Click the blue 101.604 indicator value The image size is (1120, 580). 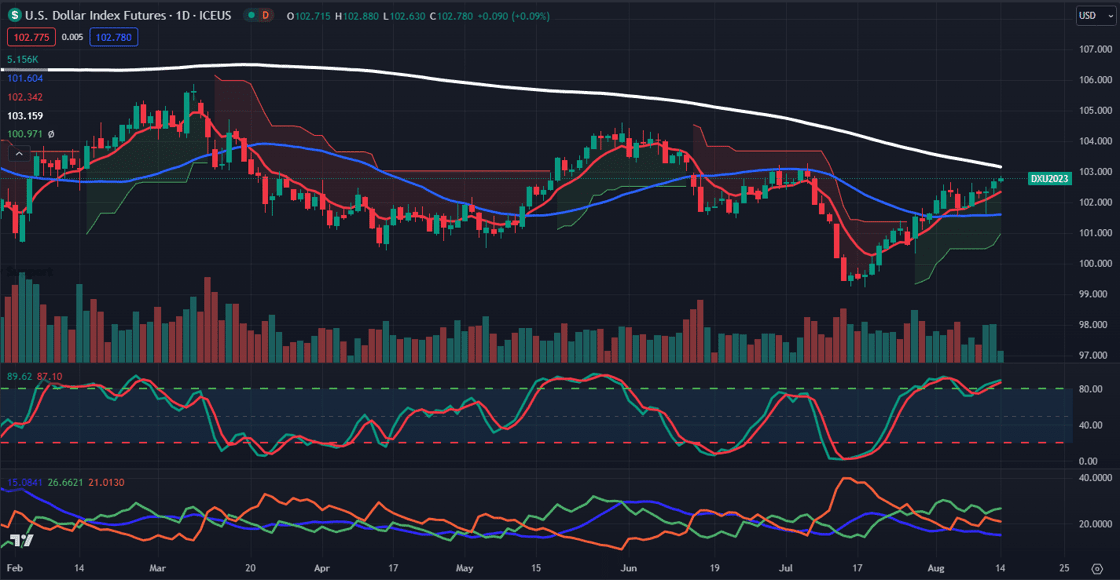(x=25, y=78)
